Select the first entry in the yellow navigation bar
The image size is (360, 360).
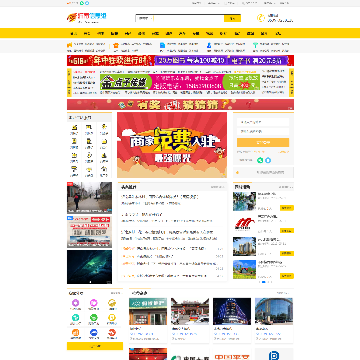(x=74, y=33)
